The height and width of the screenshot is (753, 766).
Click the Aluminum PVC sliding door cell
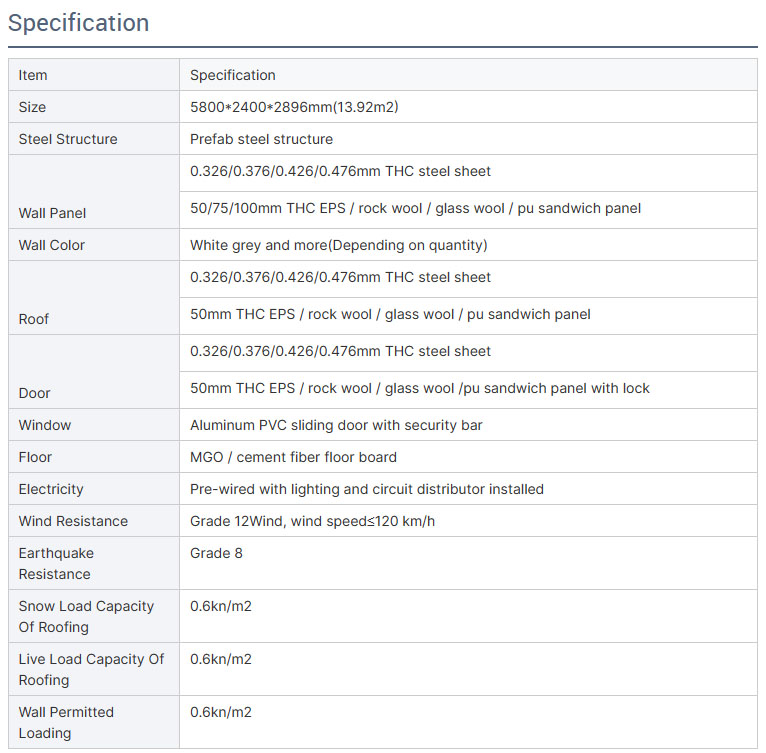[x=468, y=425]
